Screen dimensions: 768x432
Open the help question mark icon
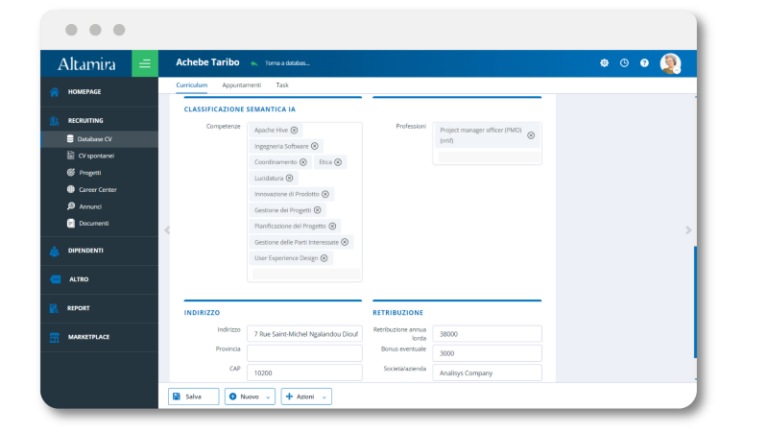tap(645, 63)
